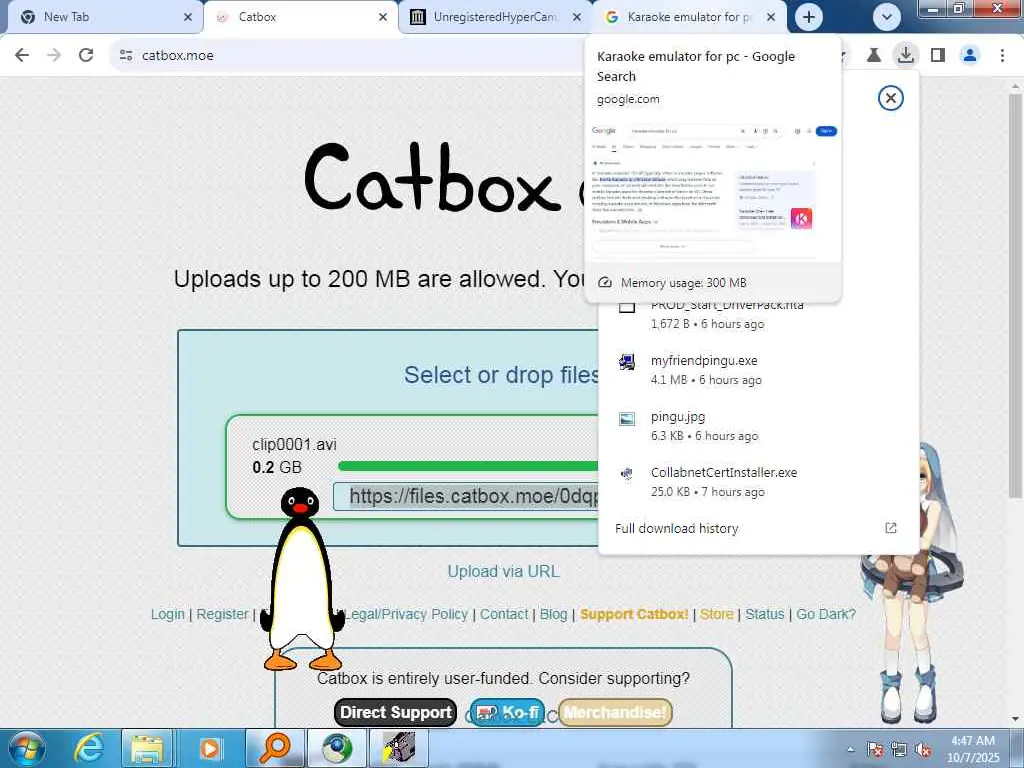Open a new tab with the plus button

(808, 17)
